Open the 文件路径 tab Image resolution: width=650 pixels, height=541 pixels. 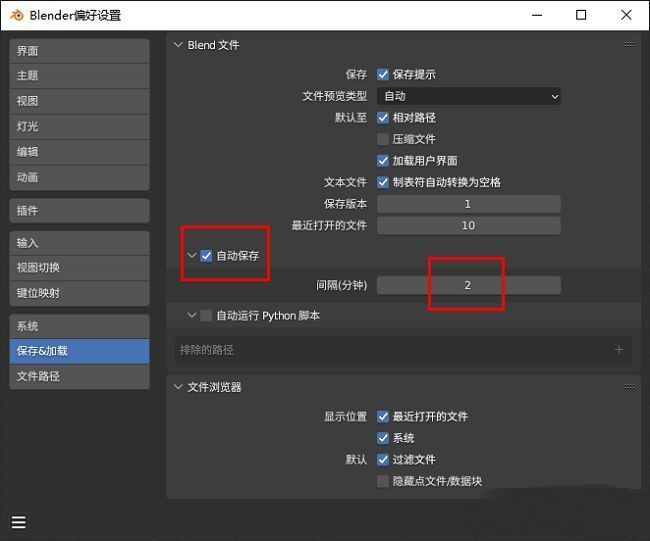(79, 376)
